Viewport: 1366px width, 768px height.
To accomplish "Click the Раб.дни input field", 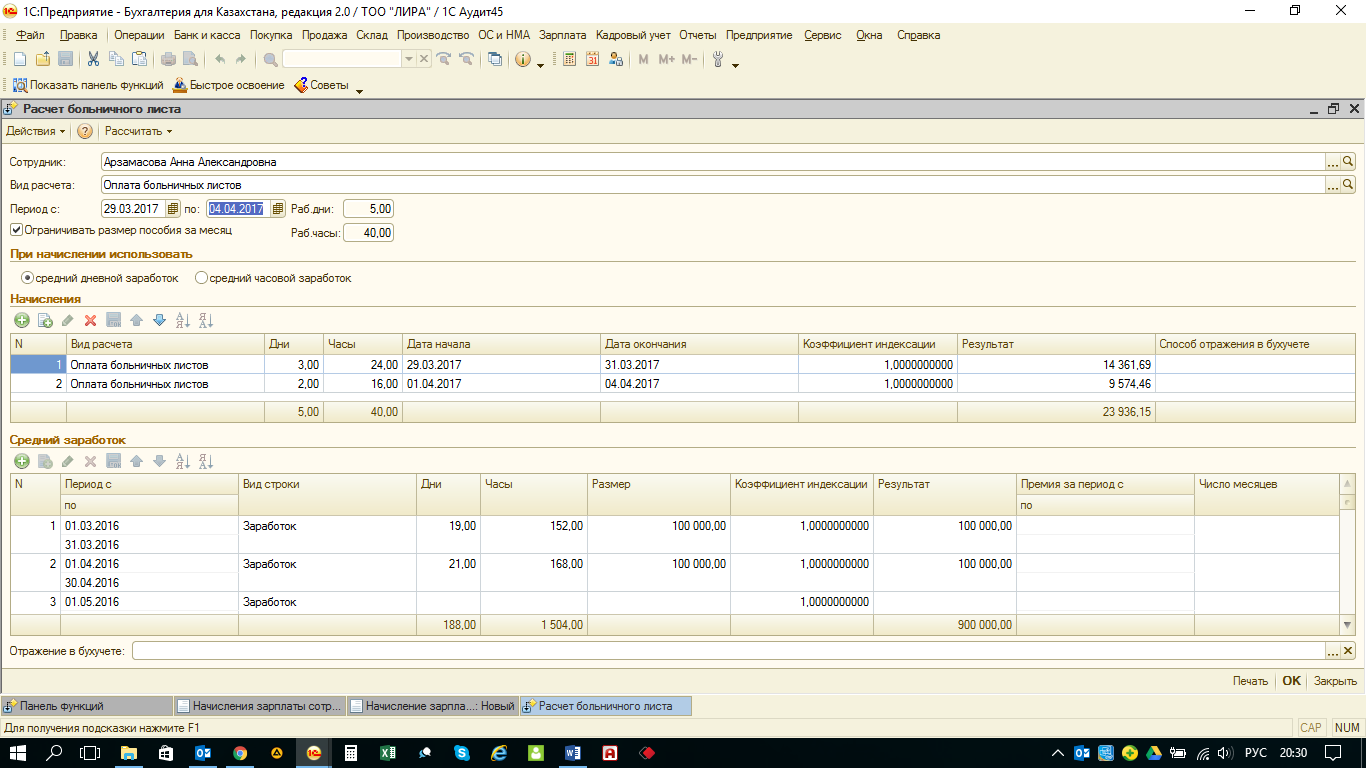I will click(368, 209).
